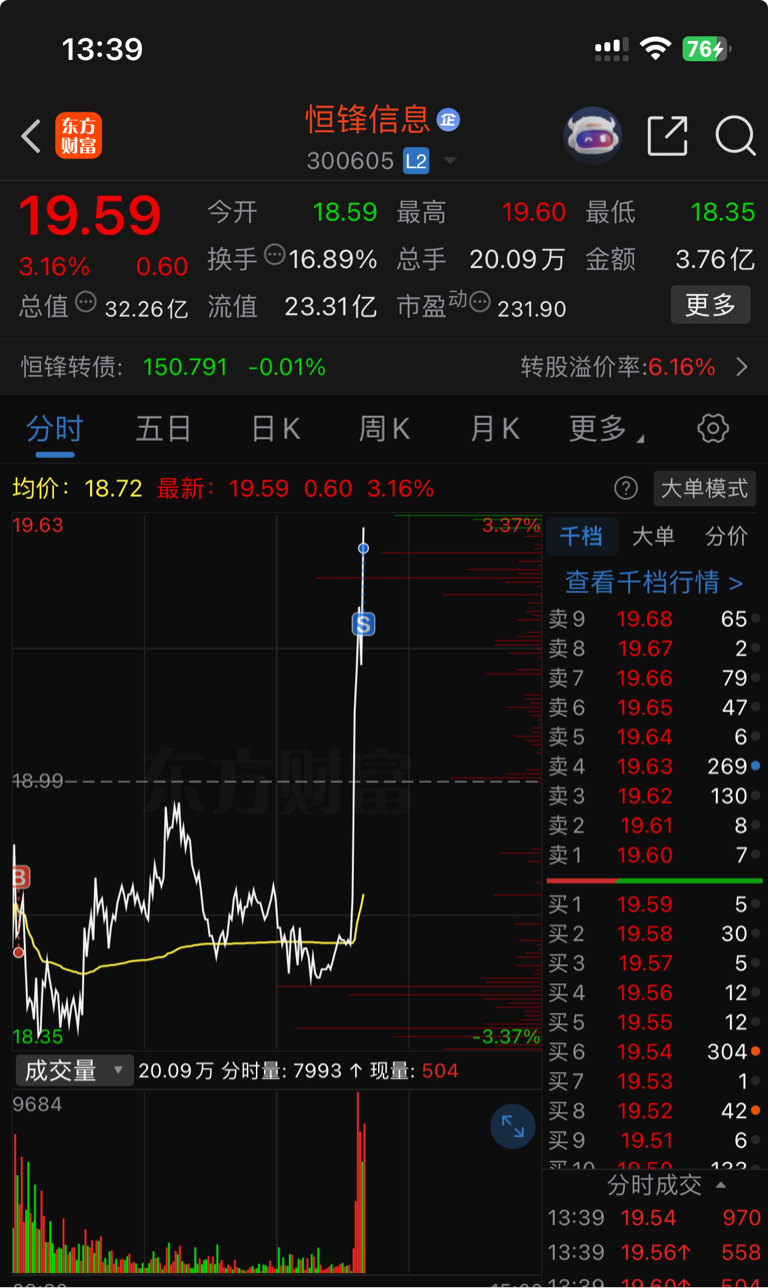This screenshot has height=1288, width=768.
Task: Open 查看千档行情 link
Action: (654, 582)
